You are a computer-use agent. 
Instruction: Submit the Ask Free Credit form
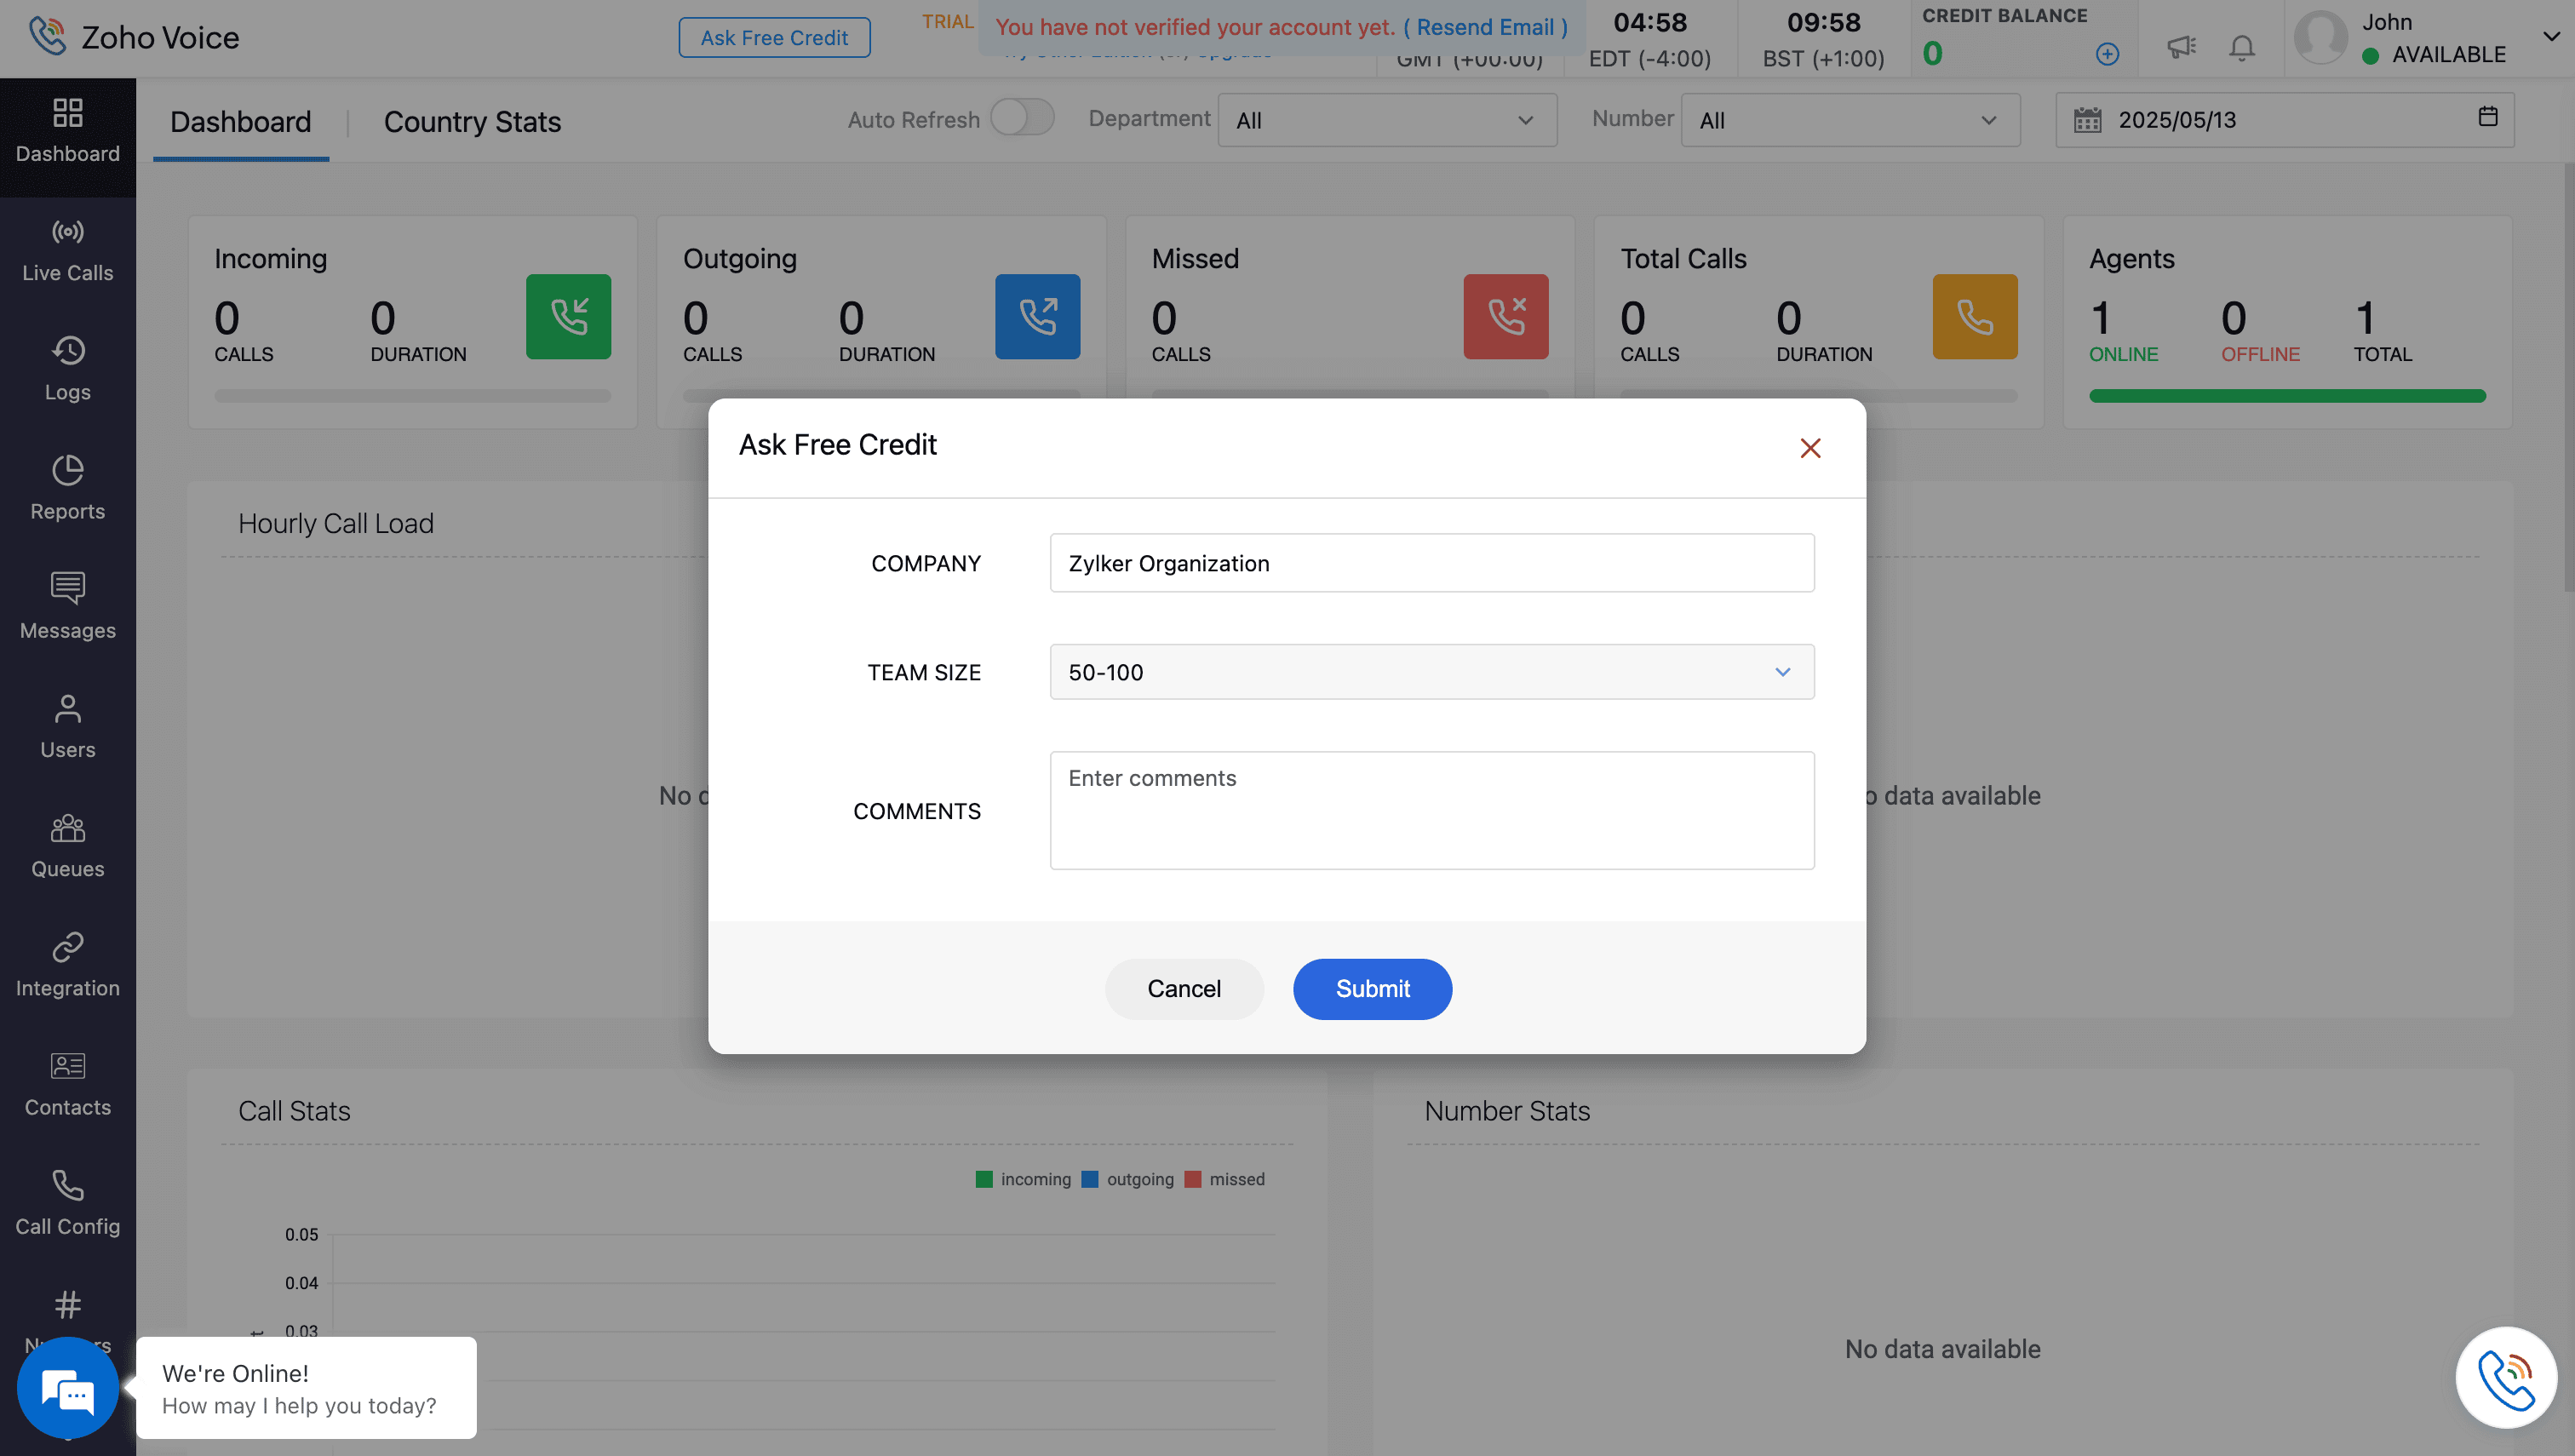(x=1371, y=988)
